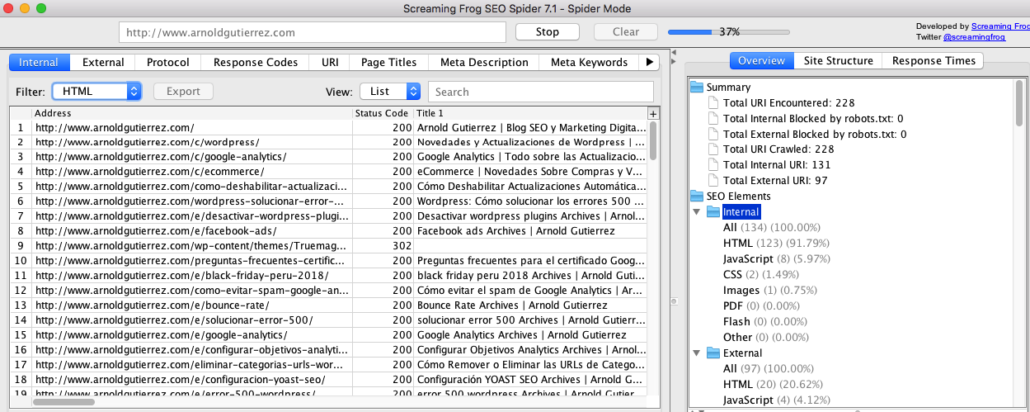Click the URL field to crawl
1030x412 pixels.
click(x=312, y=32)
